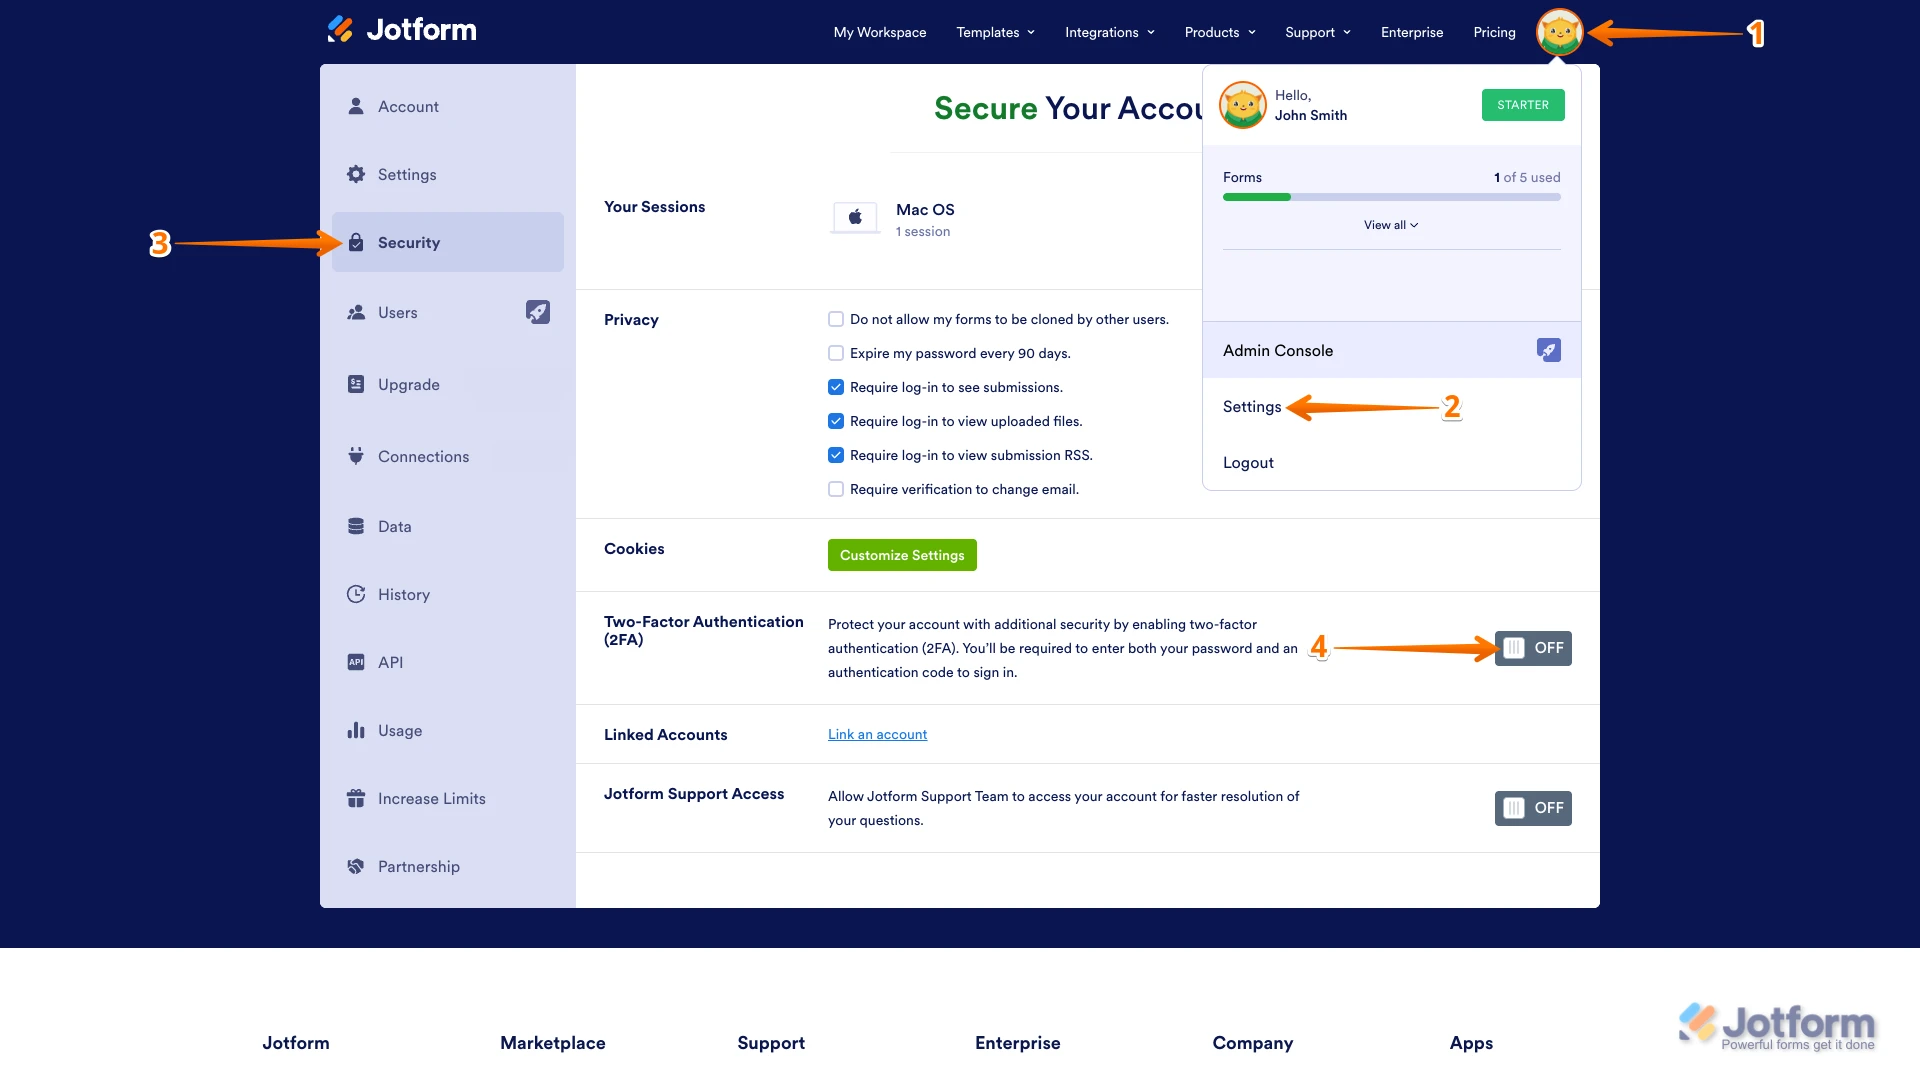Viewport: 1920px width, 1080px height.
Task: Check 'Expire my password every 90 days'
Action: click(x=836, y=353)
